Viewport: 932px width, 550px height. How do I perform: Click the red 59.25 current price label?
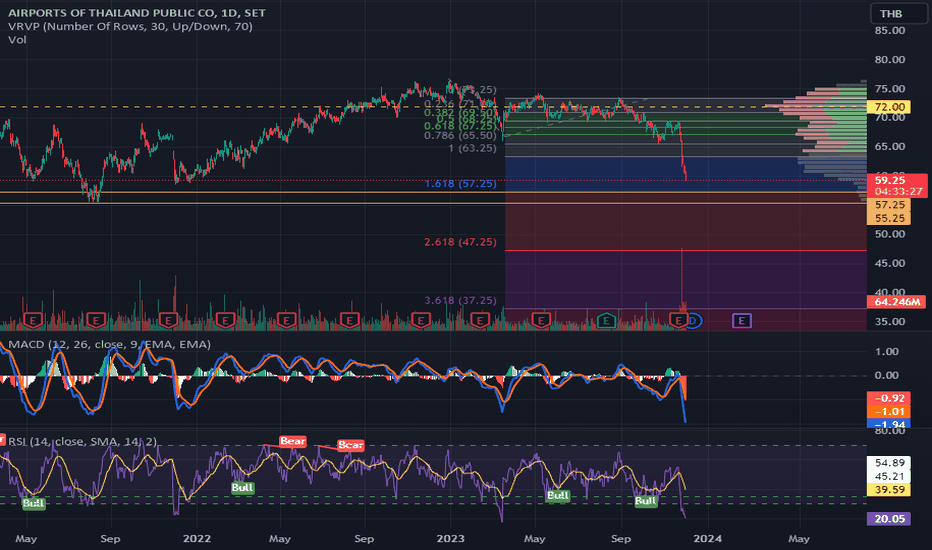897,180
